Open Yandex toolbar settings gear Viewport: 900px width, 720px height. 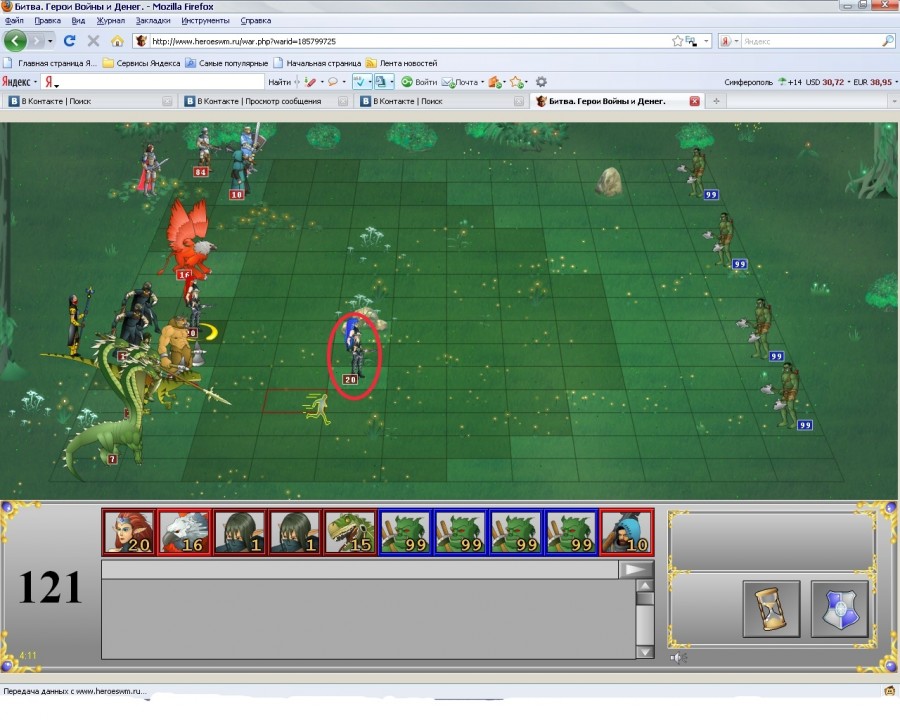(x=541, y=82)
